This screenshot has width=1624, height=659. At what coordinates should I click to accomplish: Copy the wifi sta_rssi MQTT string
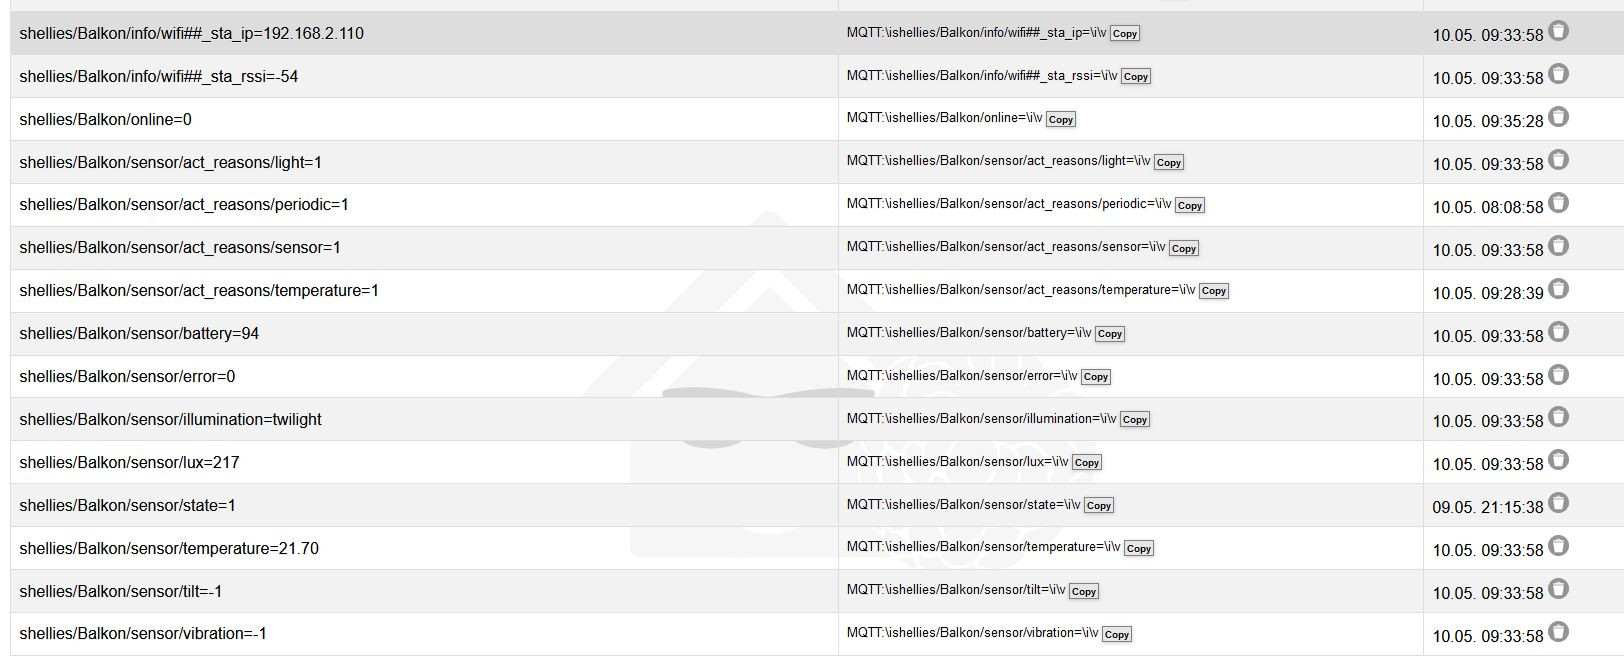pos(1135,77)
